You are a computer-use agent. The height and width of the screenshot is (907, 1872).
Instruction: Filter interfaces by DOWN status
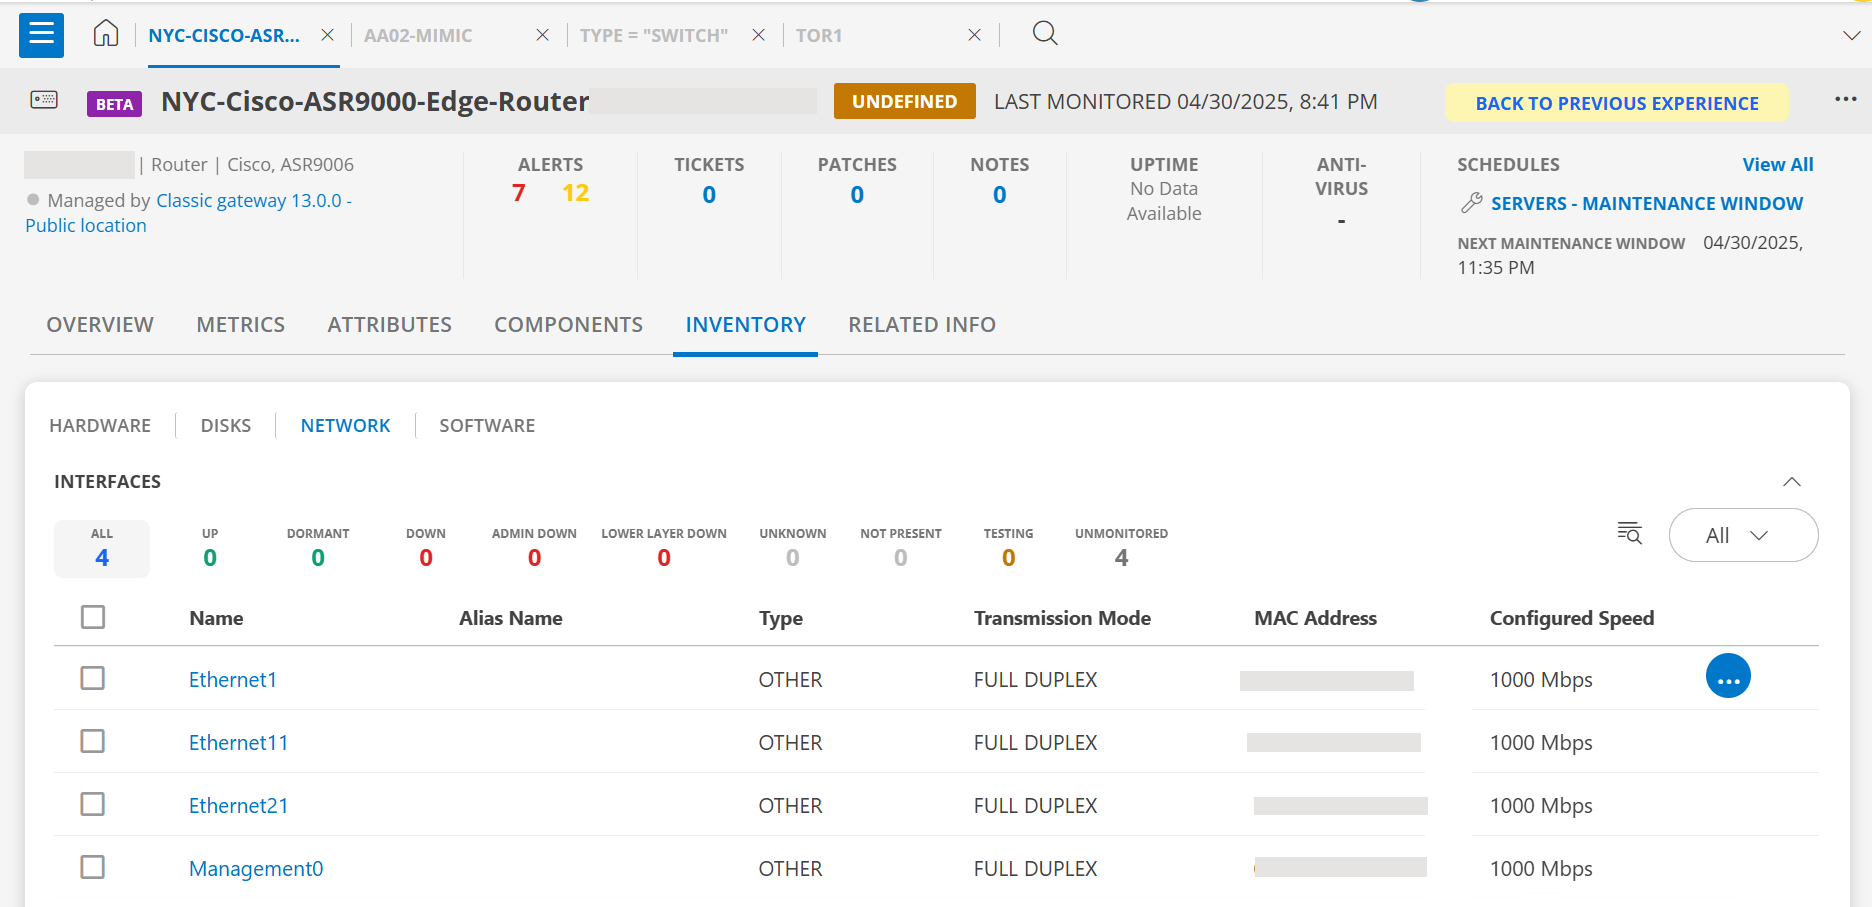click(x=426, y=548)
